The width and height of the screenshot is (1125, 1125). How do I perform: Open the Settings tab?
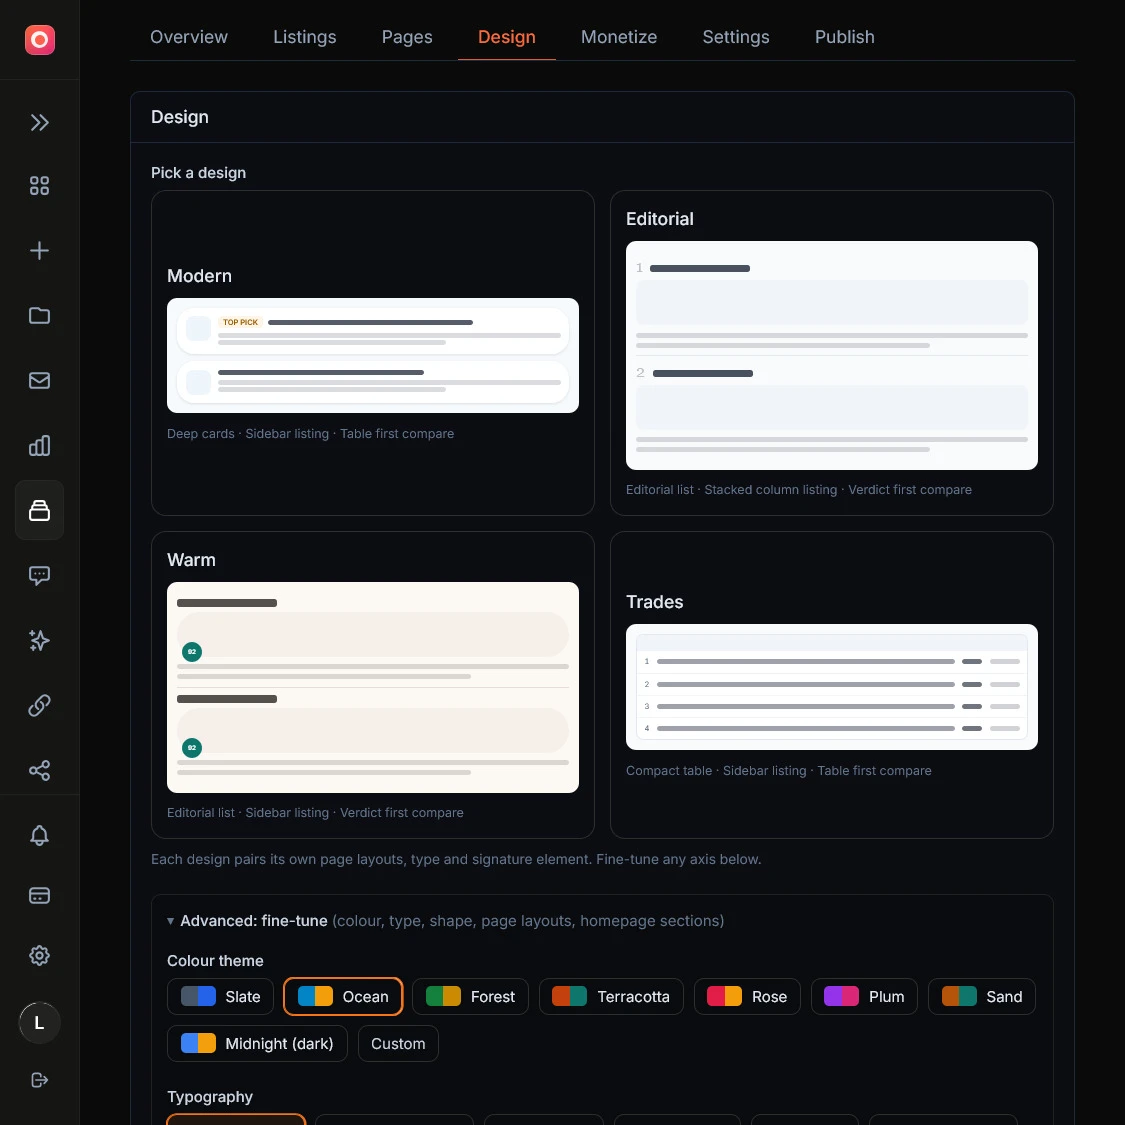pyautogui.click(x=735, y=37)
